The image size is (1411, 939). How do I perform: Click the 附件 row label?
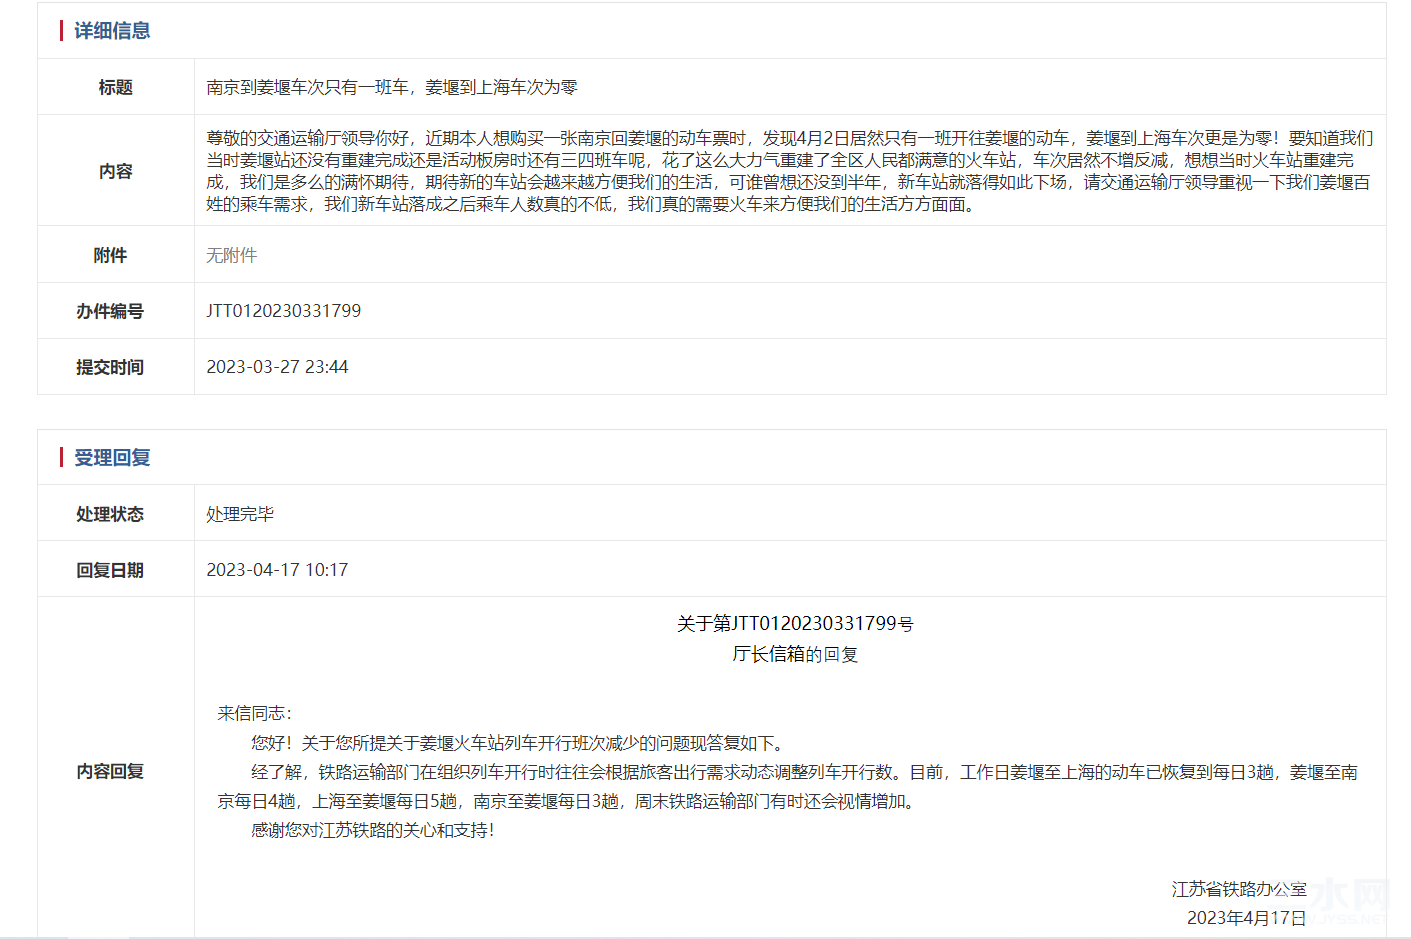click(x=111, y=255)
